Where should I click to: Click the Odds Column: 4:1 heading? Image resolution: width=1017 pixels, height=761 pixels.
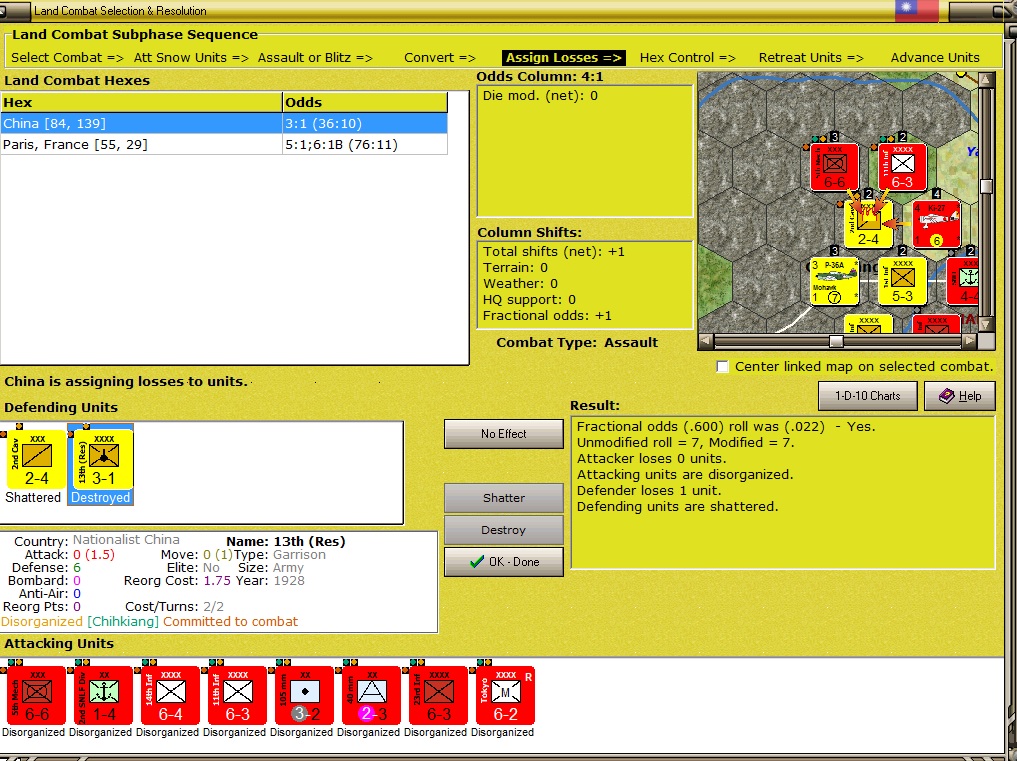(x=540, y=77)
